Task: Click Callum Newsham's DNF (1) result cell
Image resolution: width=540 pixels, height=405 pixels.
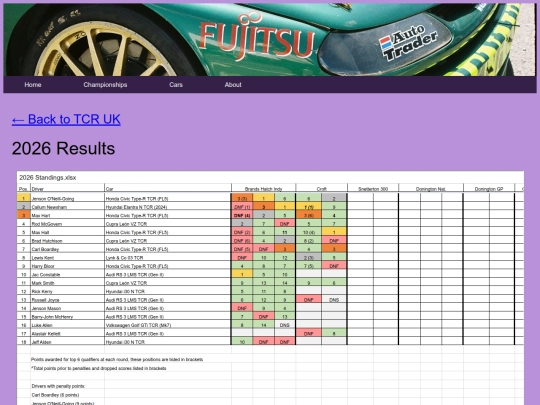Action: click(242, 207)
